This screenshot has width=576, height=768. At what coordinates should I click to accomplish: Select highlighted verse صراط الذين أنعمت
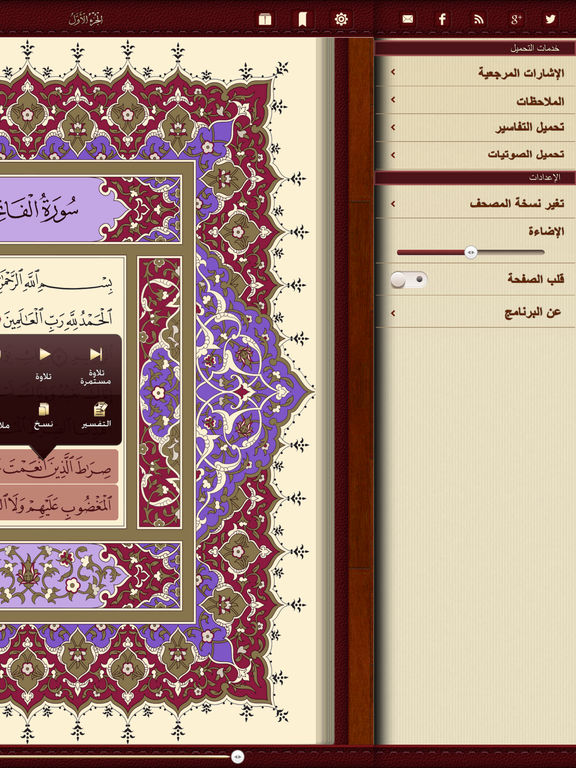(x=59, y=467)
